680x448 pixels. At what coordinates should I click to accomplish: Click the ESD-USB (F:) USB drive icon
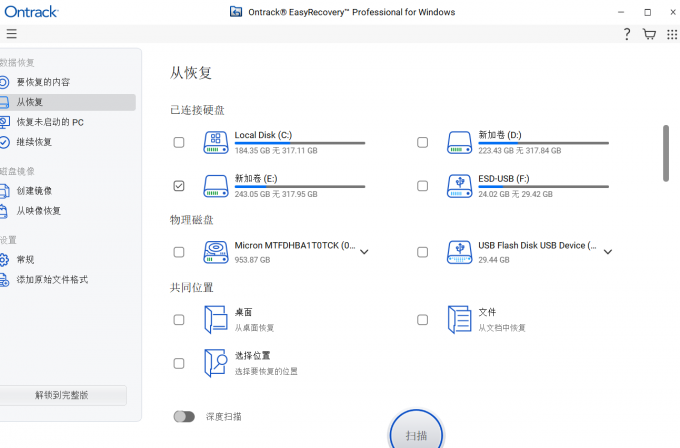[460, 186]
